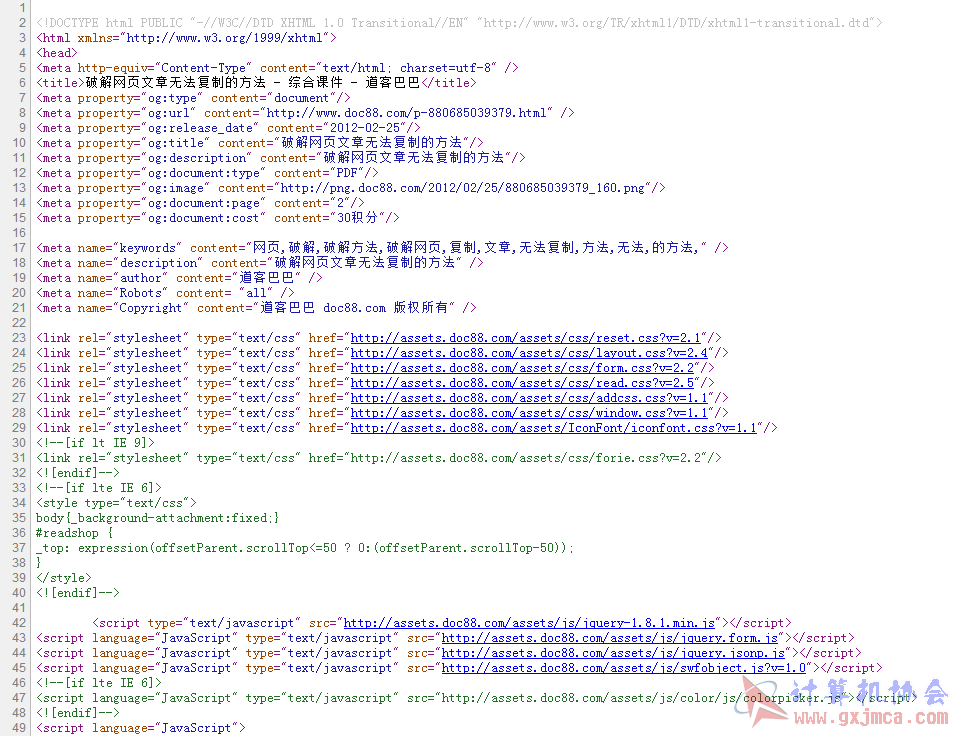The width and height of the screenshot is (964, 736).
Task: Open the window.css?v=1.1 stylesheet link
Action: click(x=529, y=413)
